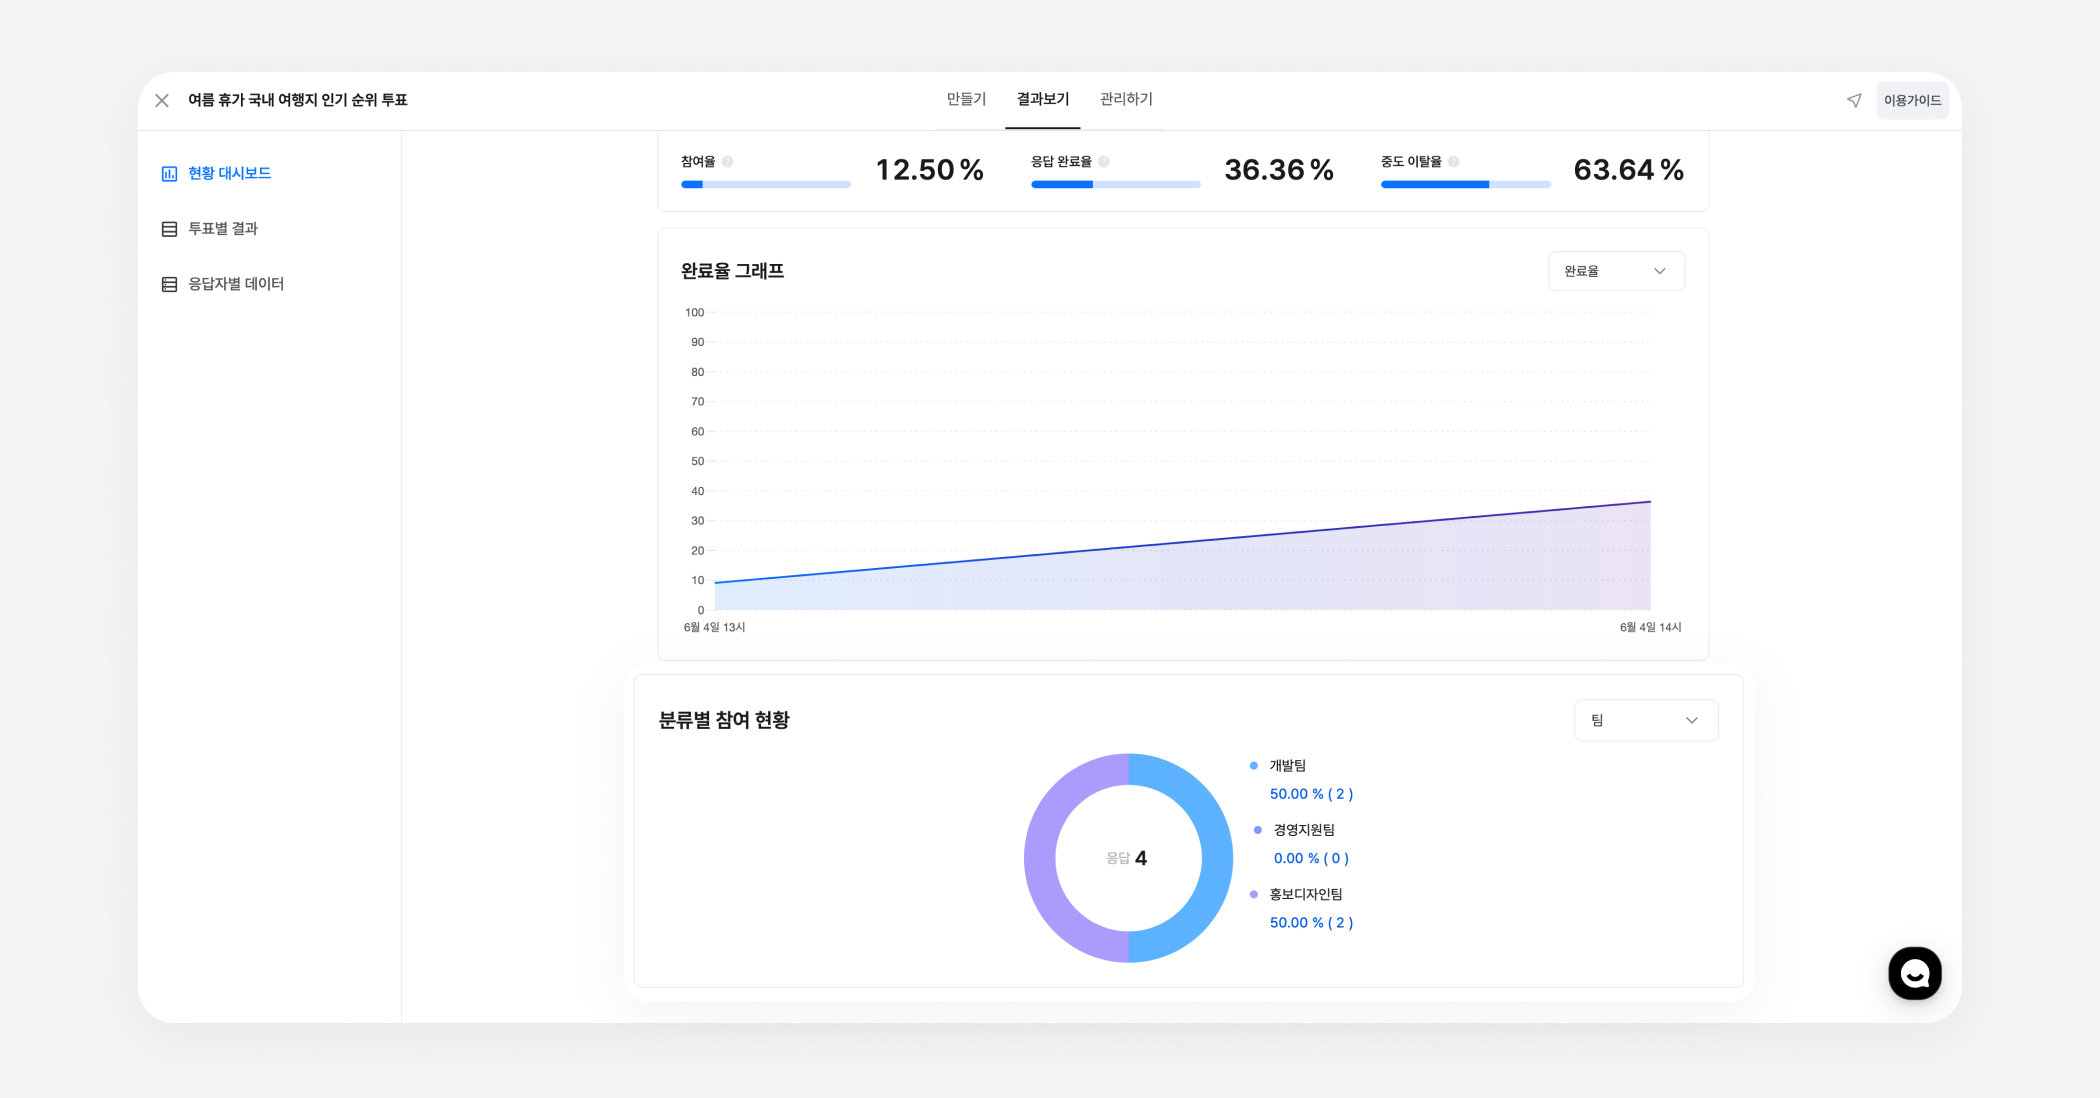Screen dimensions: 2100x1098
Task: Switch to the 만들기 tab
Action: [x=966, y=99]
